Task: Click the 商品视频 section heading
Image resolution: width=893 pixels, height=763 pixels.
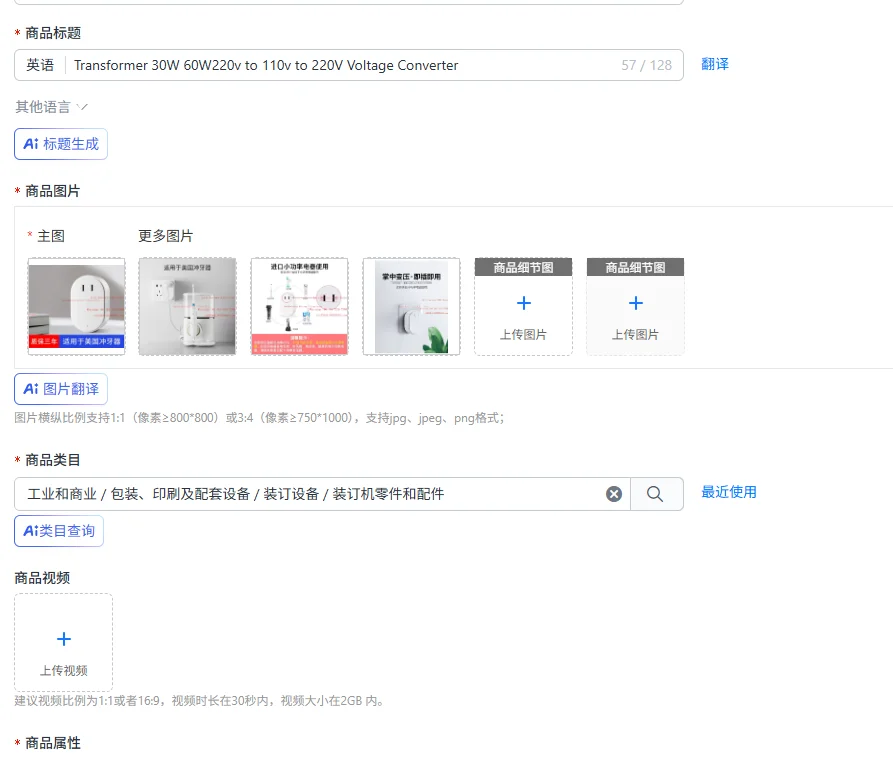Action: (42, 578)
